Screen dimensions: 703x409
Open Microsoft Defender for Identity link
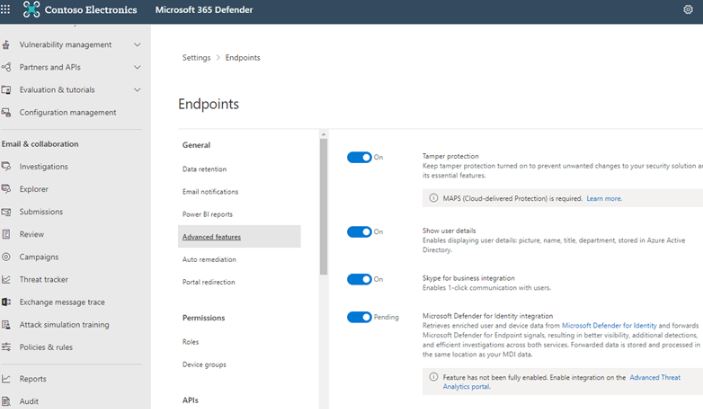pos(609,326)
